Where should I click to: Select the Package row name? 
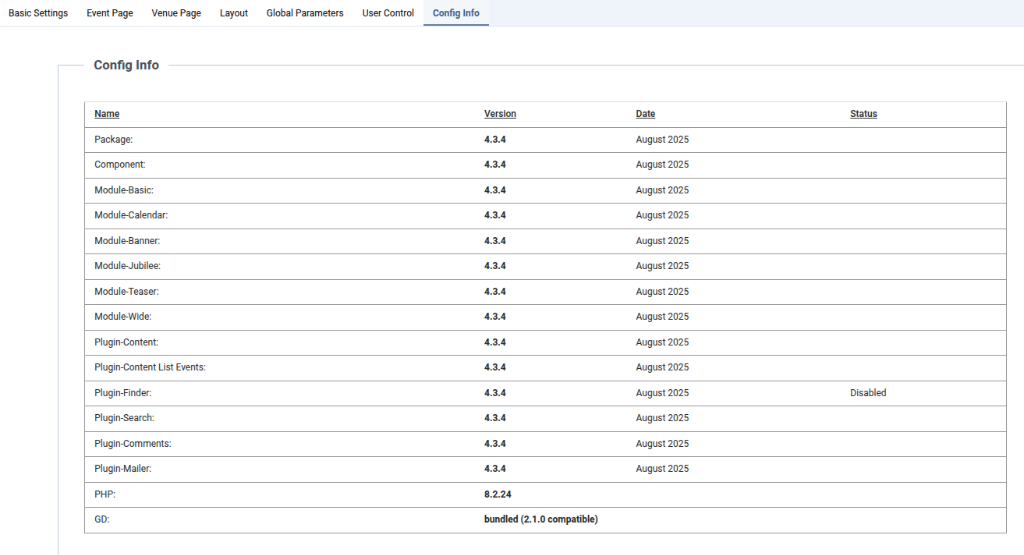[x=113, y=140]
